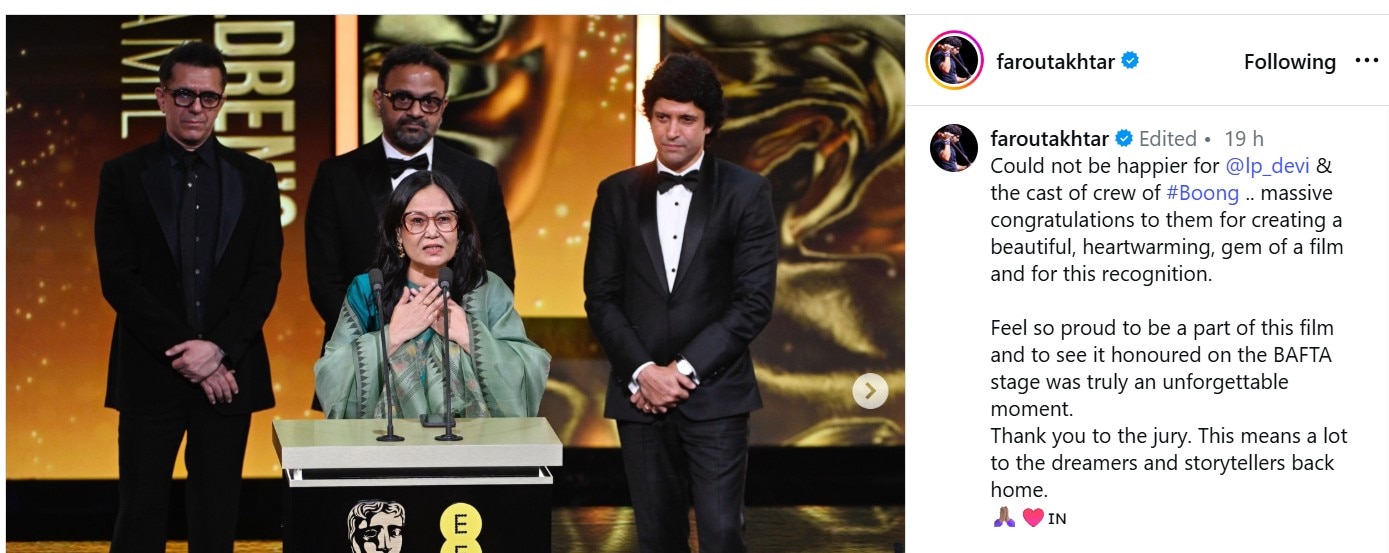Click the small avatar beside the caption

tap(954, 148)
